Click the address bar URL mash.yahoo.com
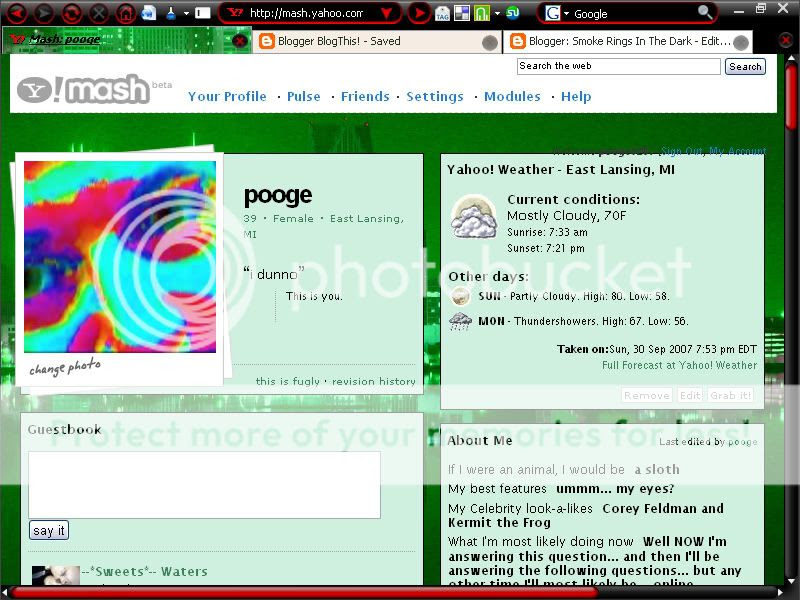Screen dimensions: 800x600 click(306, 13)
